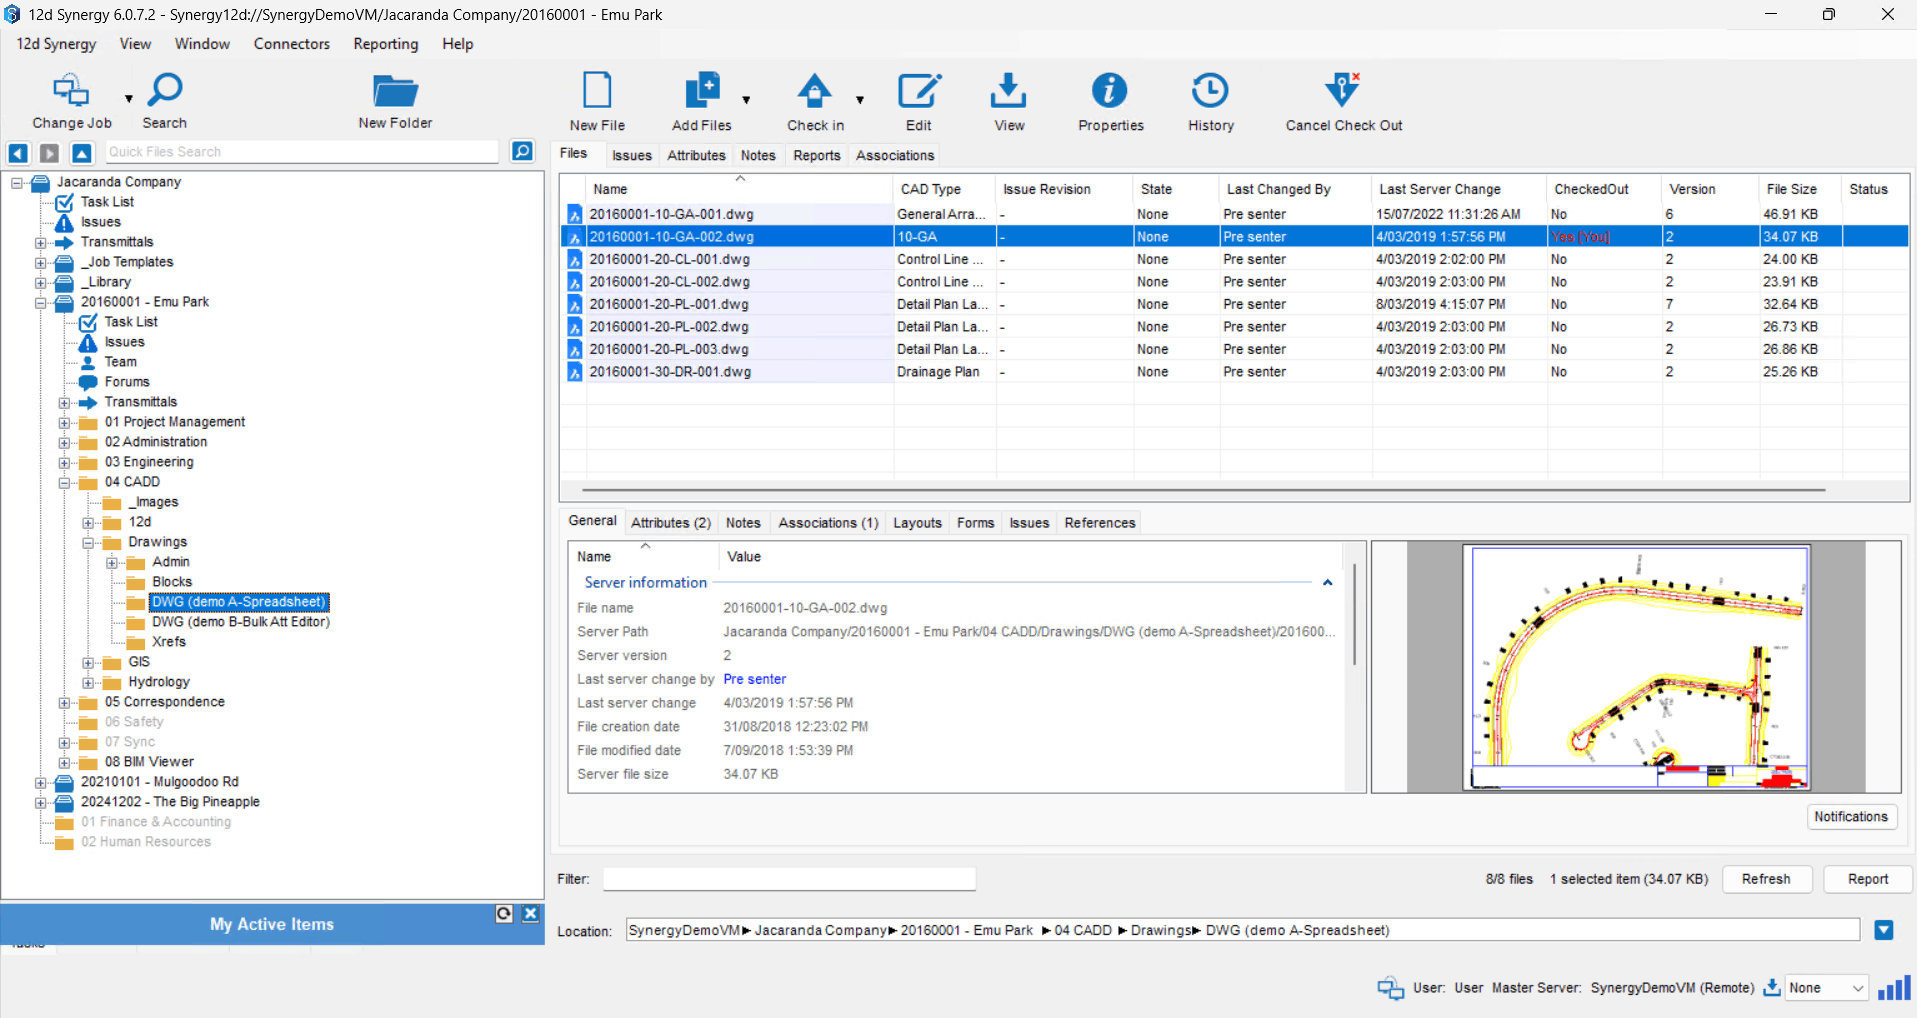
Task: Switch to the top Attributes tab
Action: coord(696,155)
